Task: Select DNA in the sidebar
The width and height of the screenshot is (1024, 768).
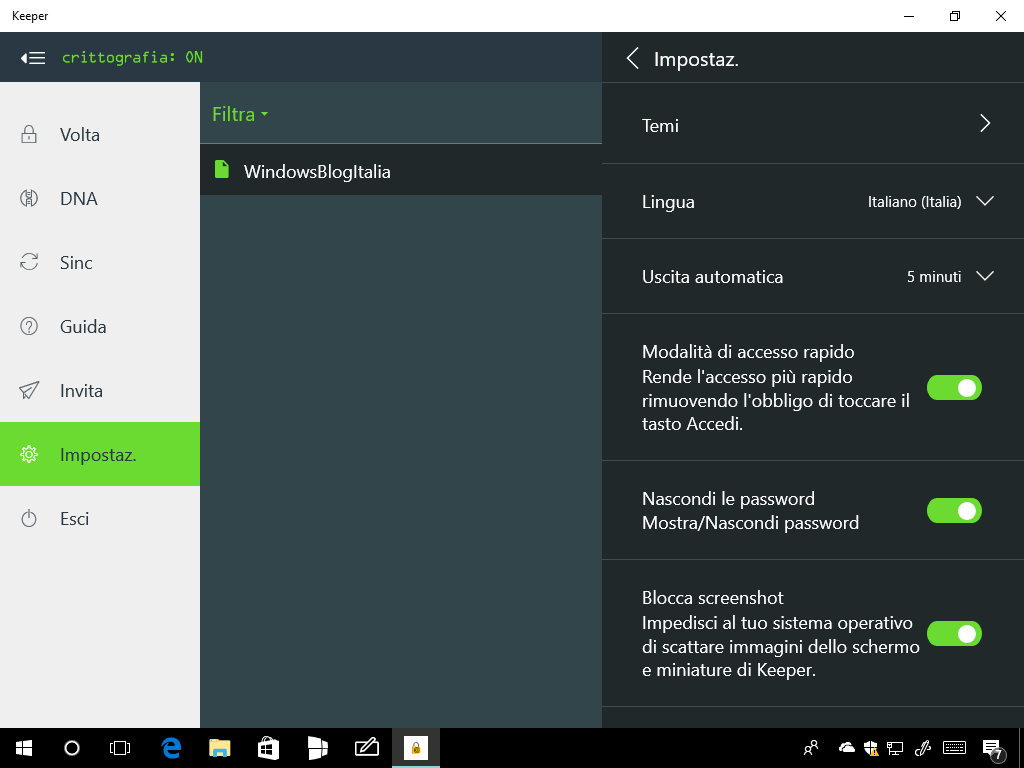Action: 100,199
